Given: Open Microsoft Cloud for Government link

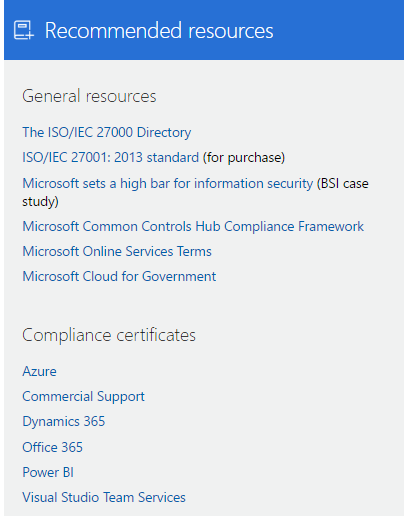Looking at the screenshot, I should click(x=119, y=276).
